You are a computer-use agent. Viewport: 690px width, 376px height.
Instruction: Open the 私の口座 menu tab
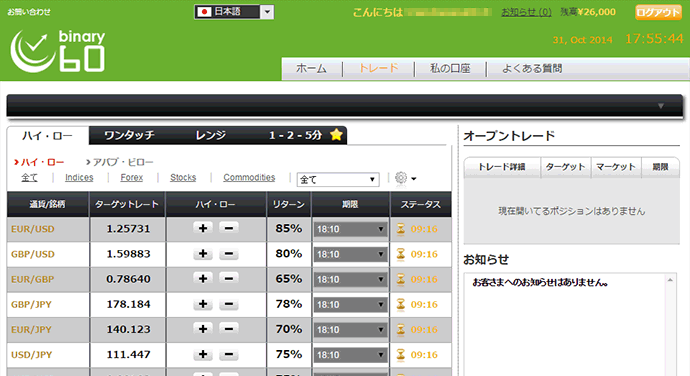450,68
